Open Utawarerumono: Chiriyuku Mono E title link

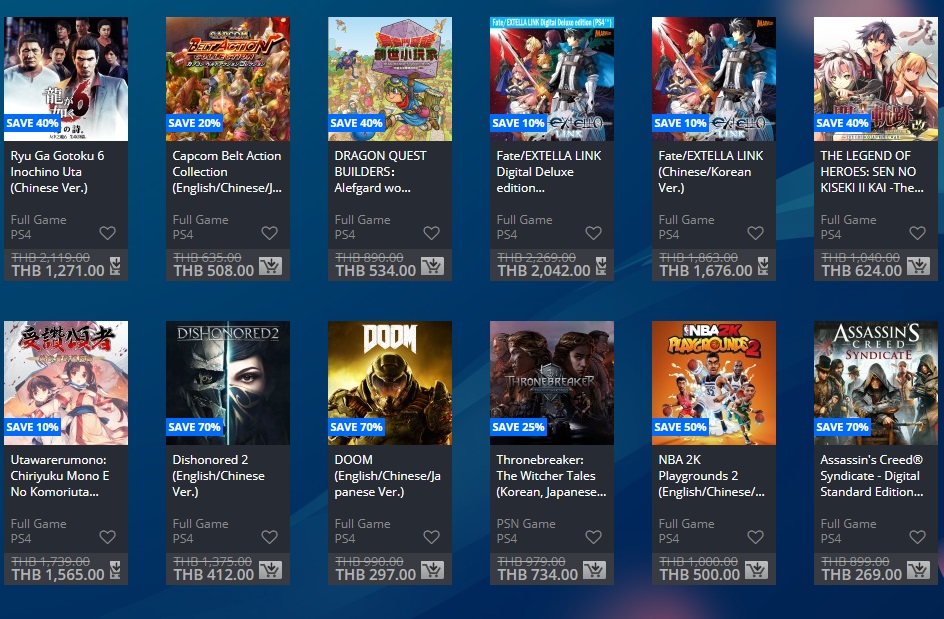(x=60, y=476)
